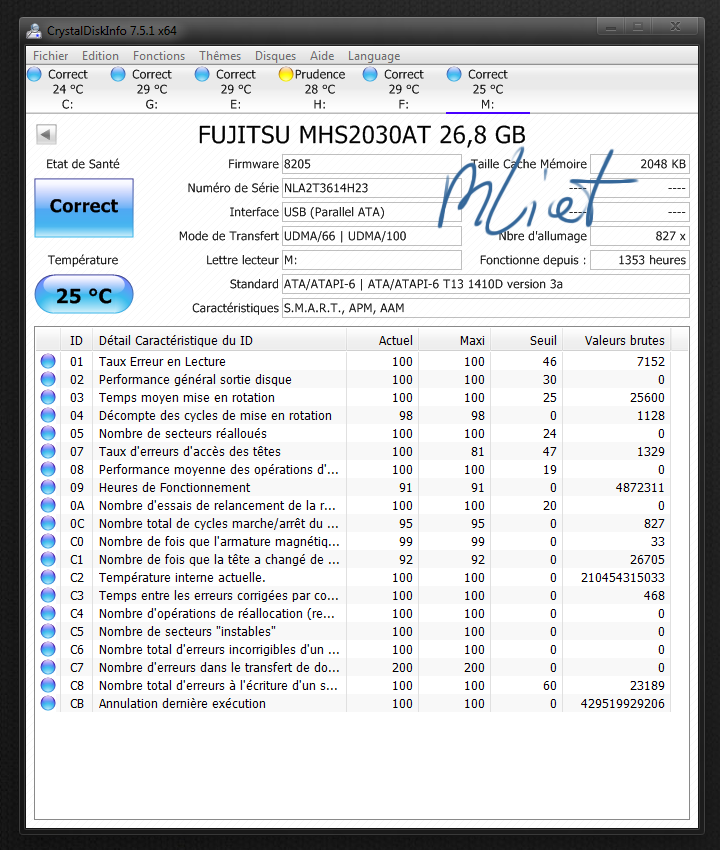The image size is (720, 850).
Task: Click the power-on count field 827 x
Action: tap(640, 236)
